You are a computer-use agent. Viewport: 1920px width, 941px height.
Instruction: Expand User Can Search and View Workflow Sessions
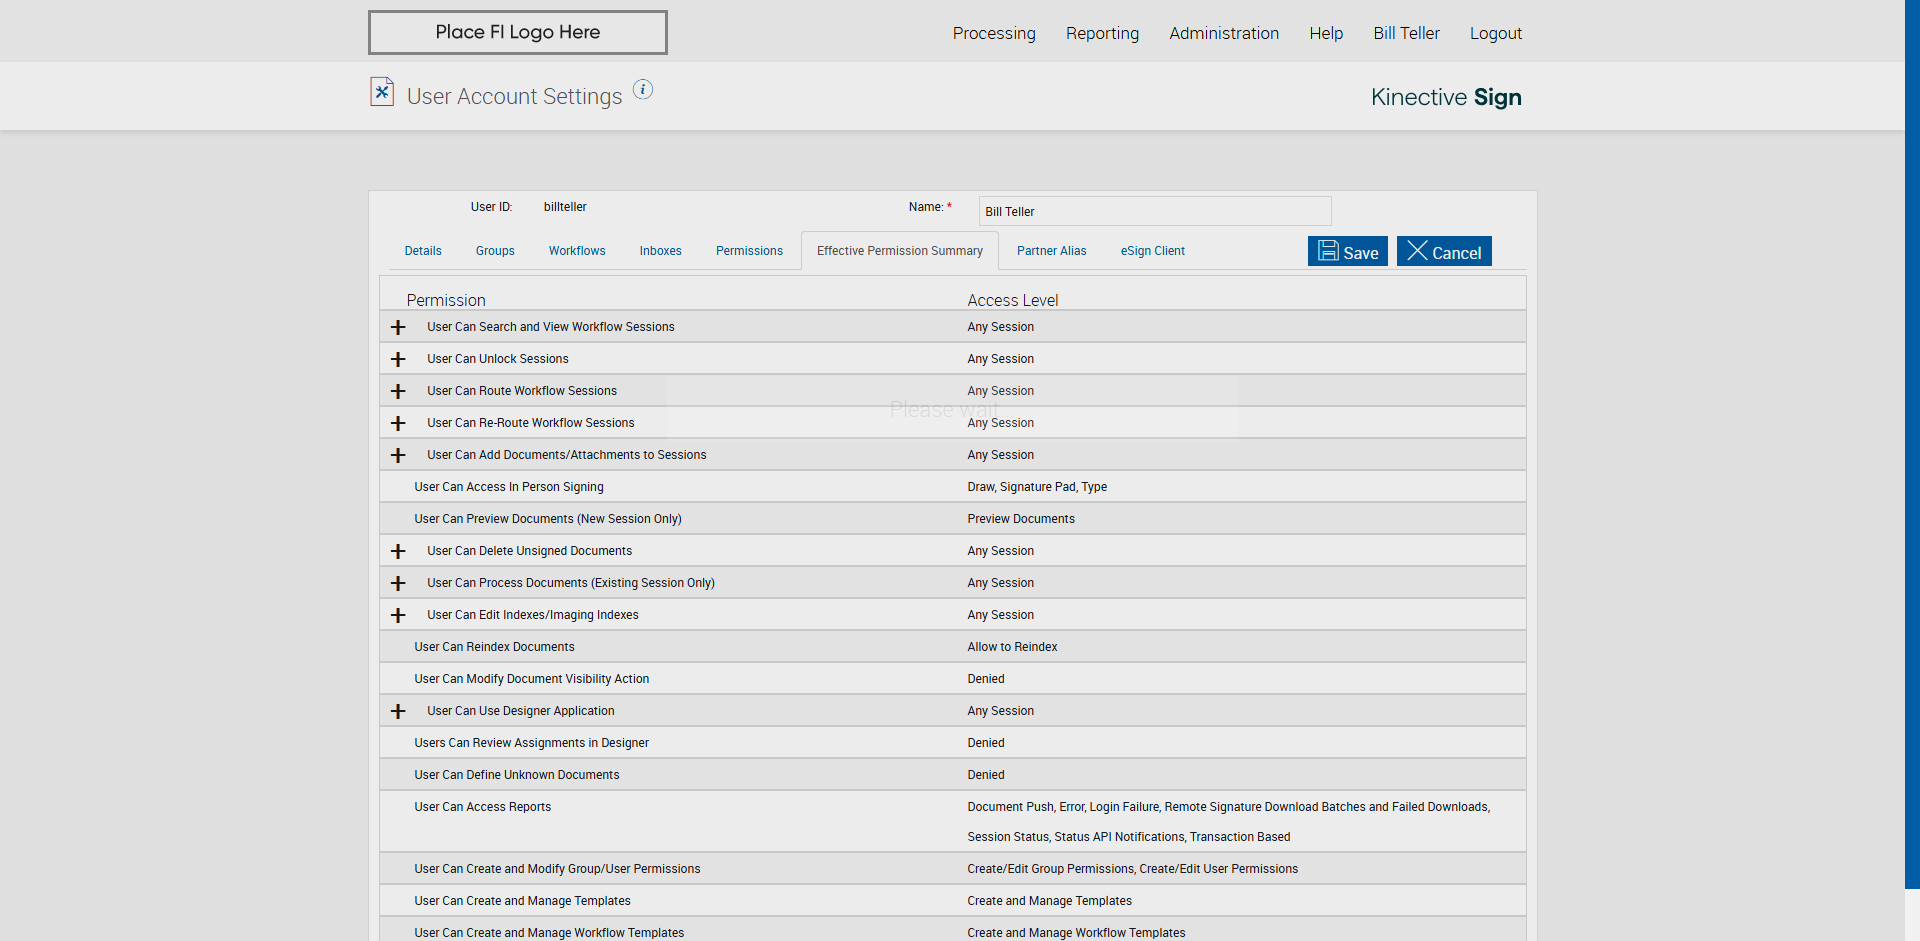click(x=398, y=328)
